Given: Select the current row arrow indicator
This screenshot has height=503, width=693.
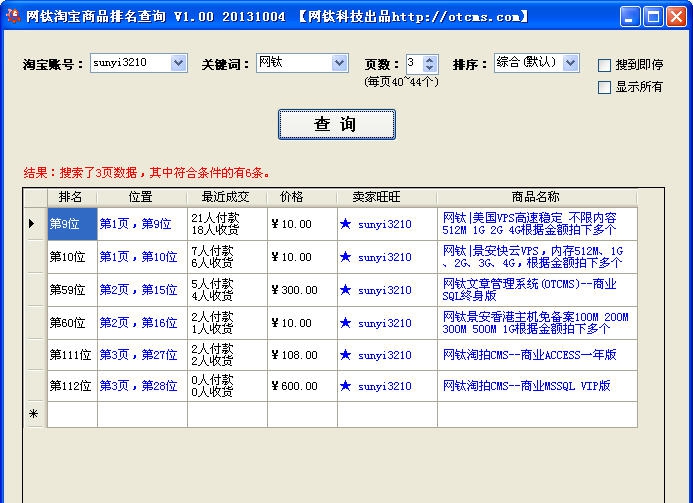Looking at the screenshot, I should (32, 224).
